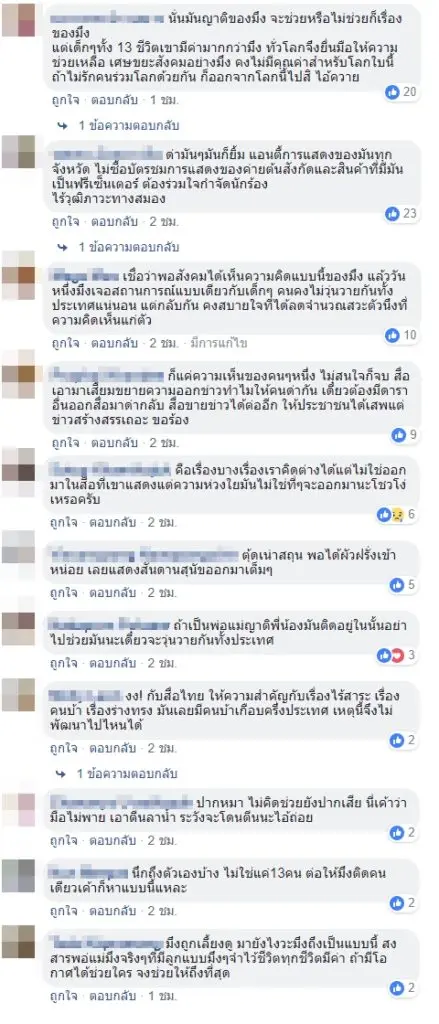Image resolution: width=439 pixels, height=1024 pixels.
Task: Click like reaction icon showing 23
Action: click(393, 213)
